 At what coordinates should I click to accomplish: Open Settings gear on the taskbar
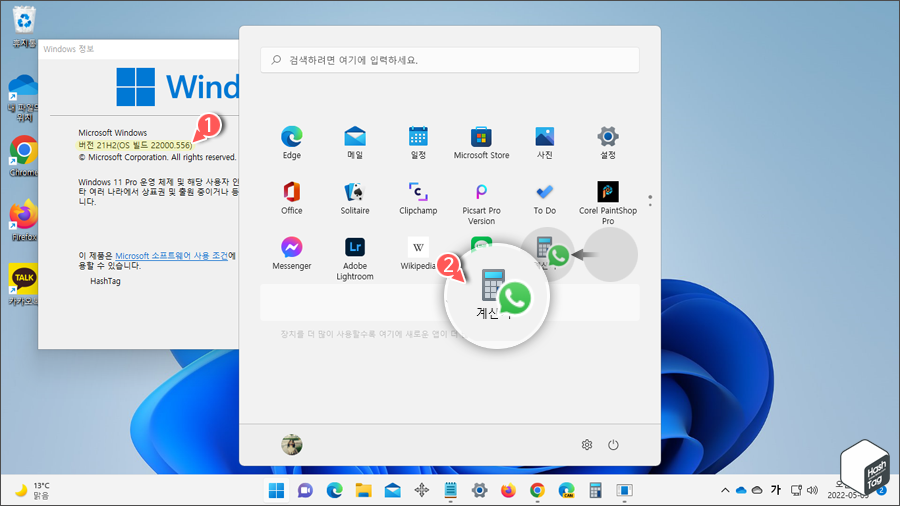coord(479,491)
